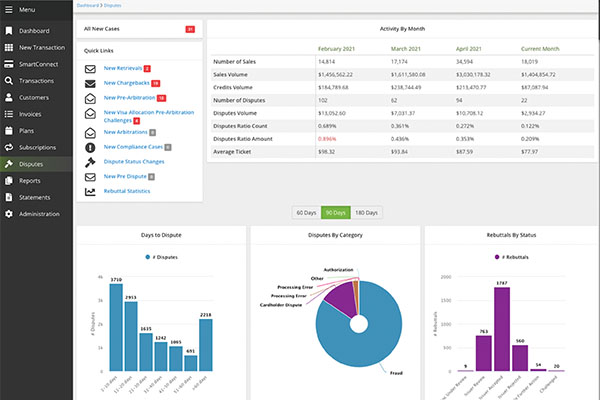Click the 2218 disputes bar
The height and width of the screenshot is (400, 600).
[206, 345]
